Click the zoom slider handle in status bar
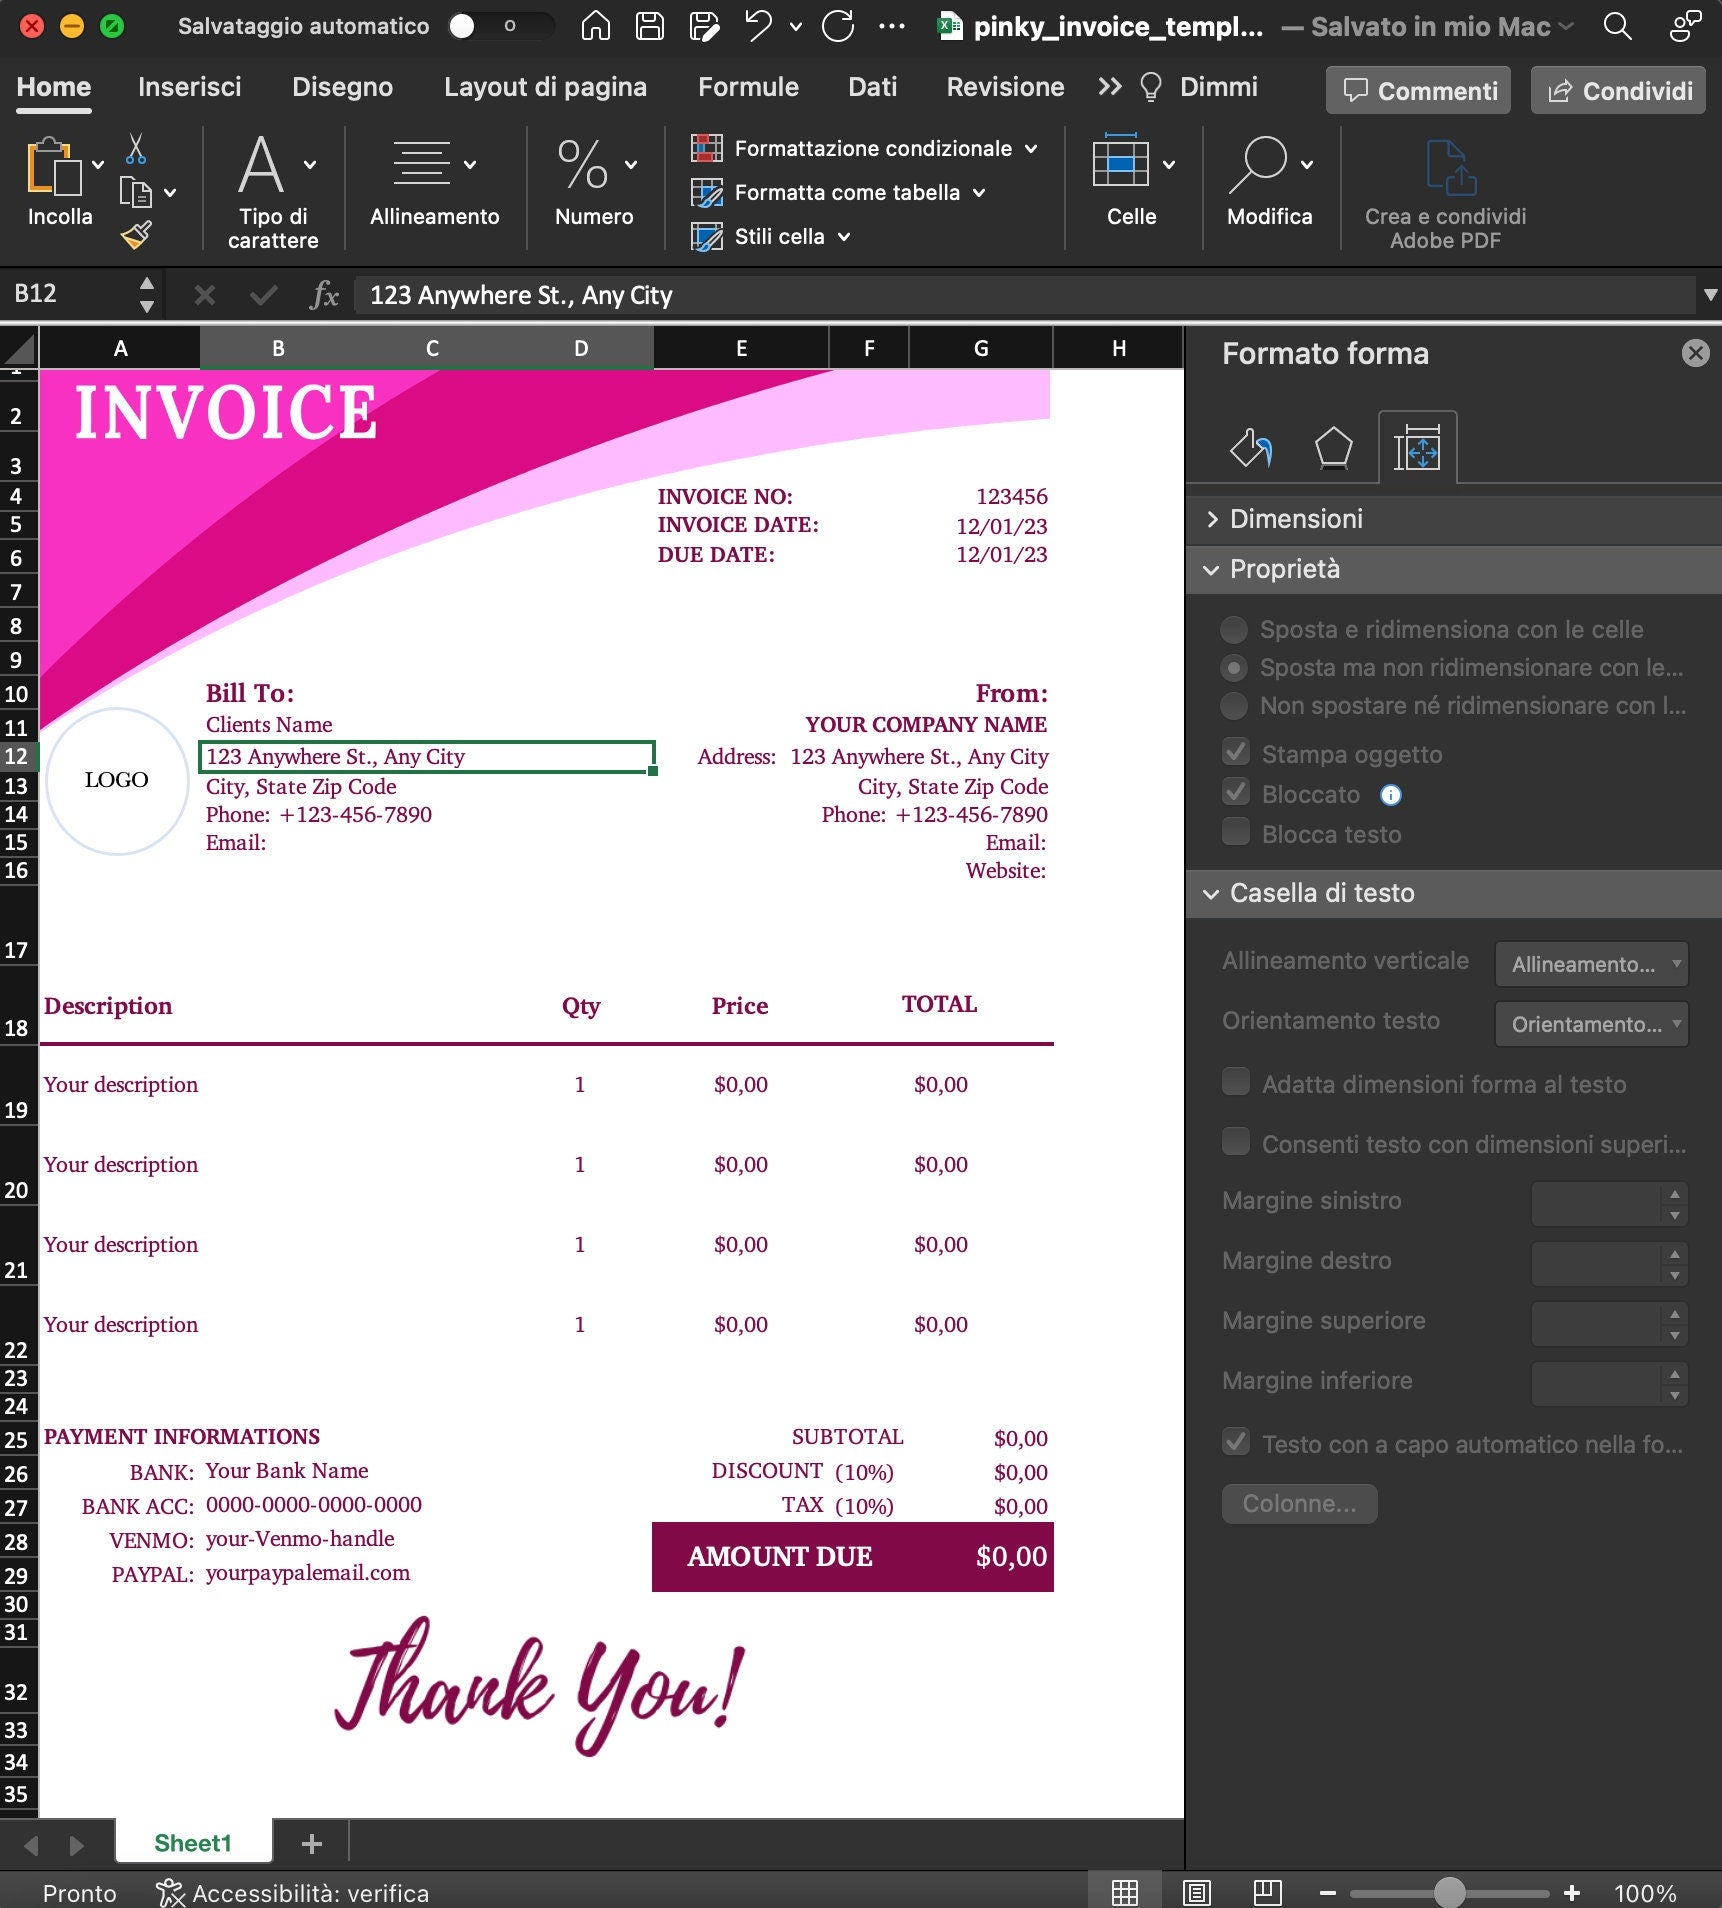Viewport: 1722px width, 1908px height. [1449, 1892]
